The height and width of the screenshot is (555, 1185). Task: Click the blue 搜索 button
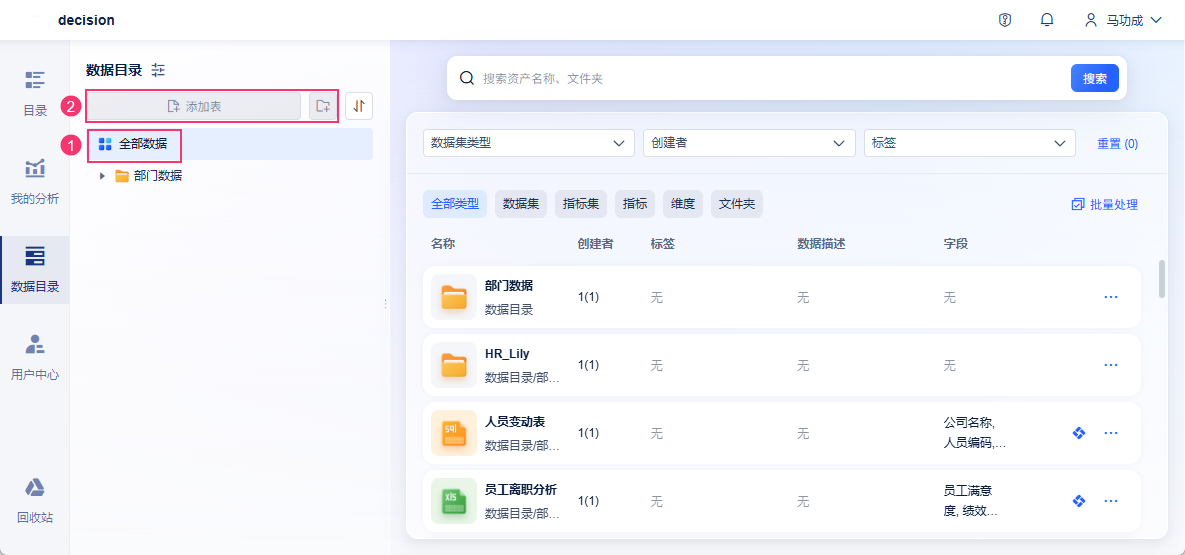click(x=1094, y=78)
